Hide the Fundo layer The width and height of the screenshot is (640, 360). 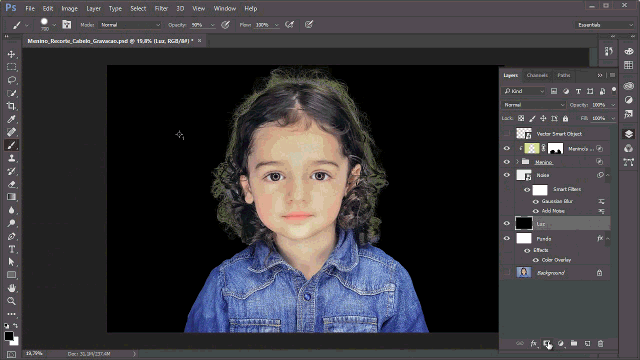pyautogui.click(x=507, y=239)
